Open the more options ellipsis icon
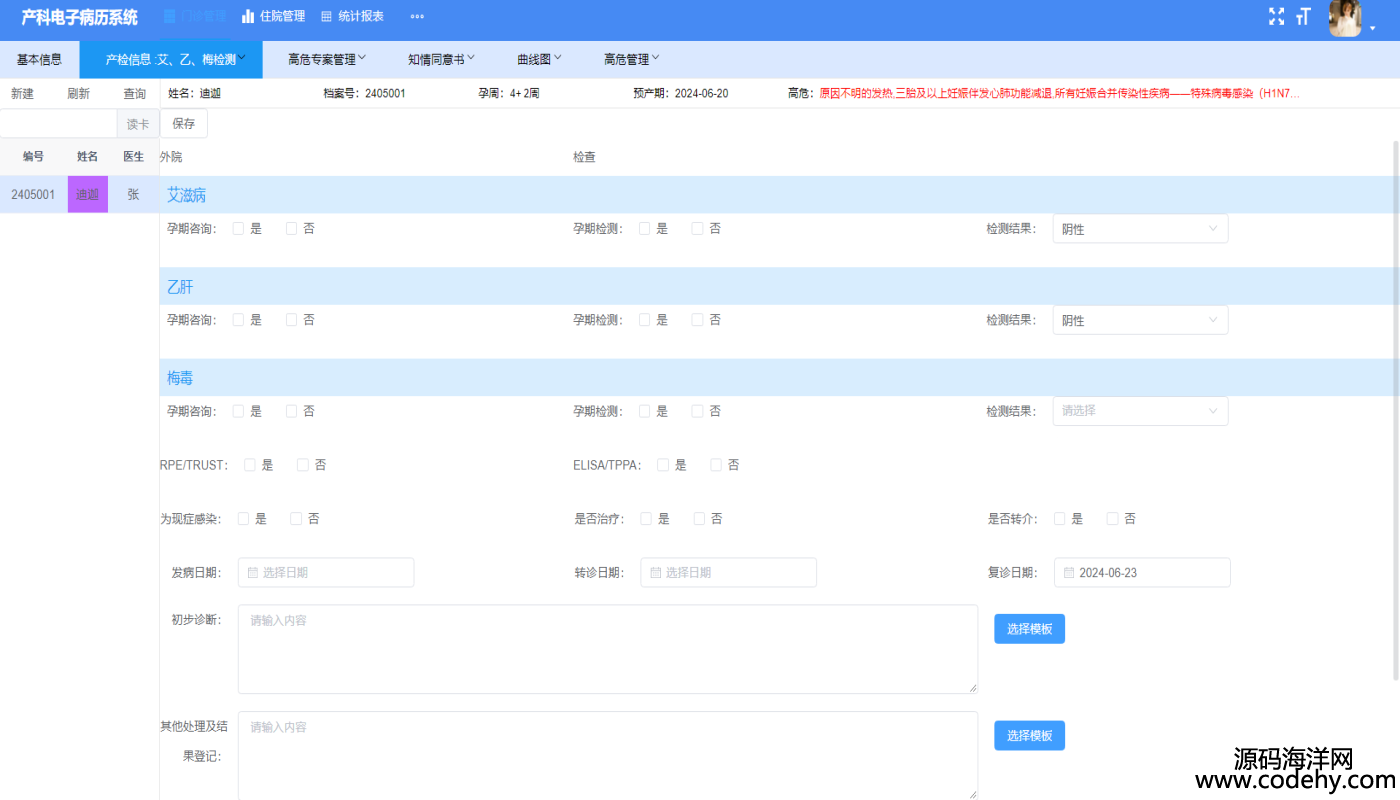Viewport: 1400px width, 800px height. coord(417,16)
